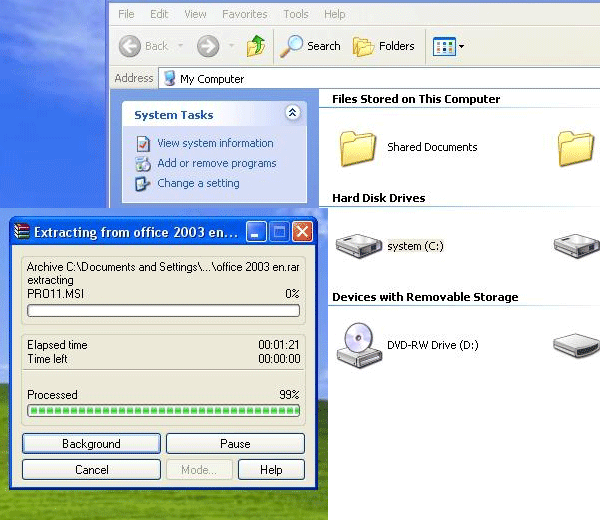
Task: Select the hard drive right of system (C:)
Action: click(577, 246)
